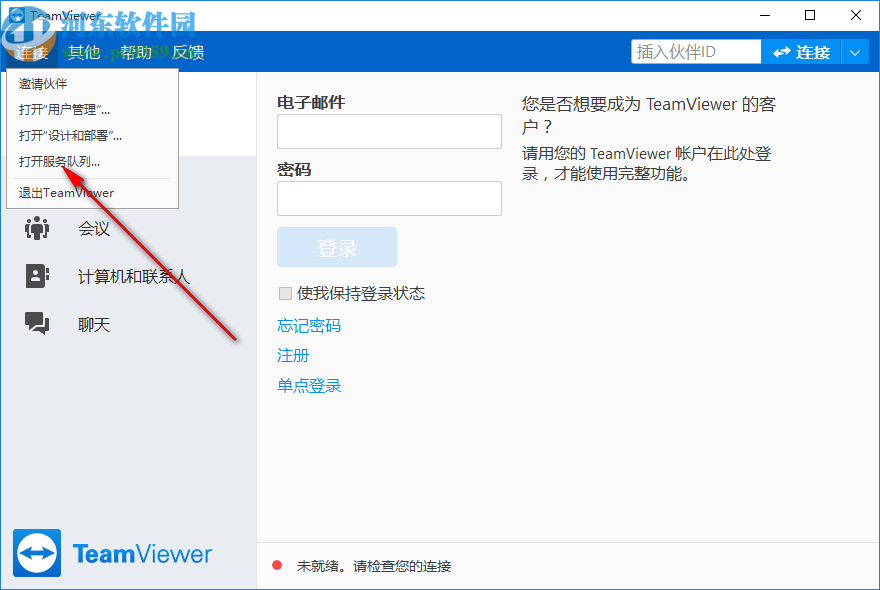Image resolution: width=880 pixels, height=590 pixels.
Task: Click the TeamViewer logo at bottom left
Action: (112, 553)
